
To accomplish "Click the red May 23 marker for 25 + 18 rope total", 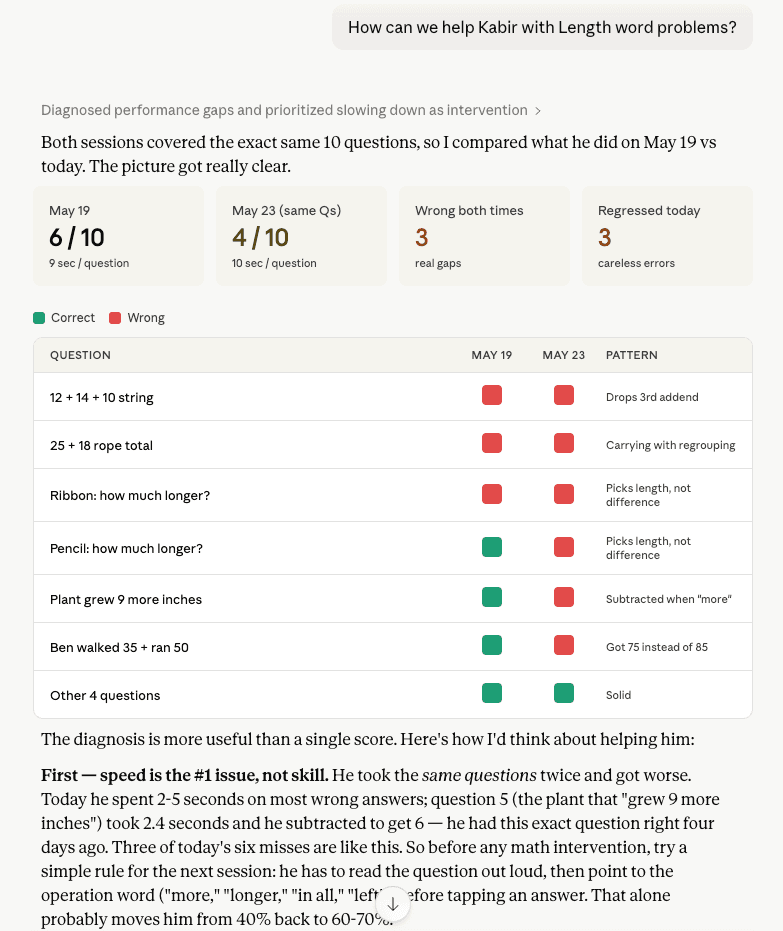I will [x=564, y=444].
